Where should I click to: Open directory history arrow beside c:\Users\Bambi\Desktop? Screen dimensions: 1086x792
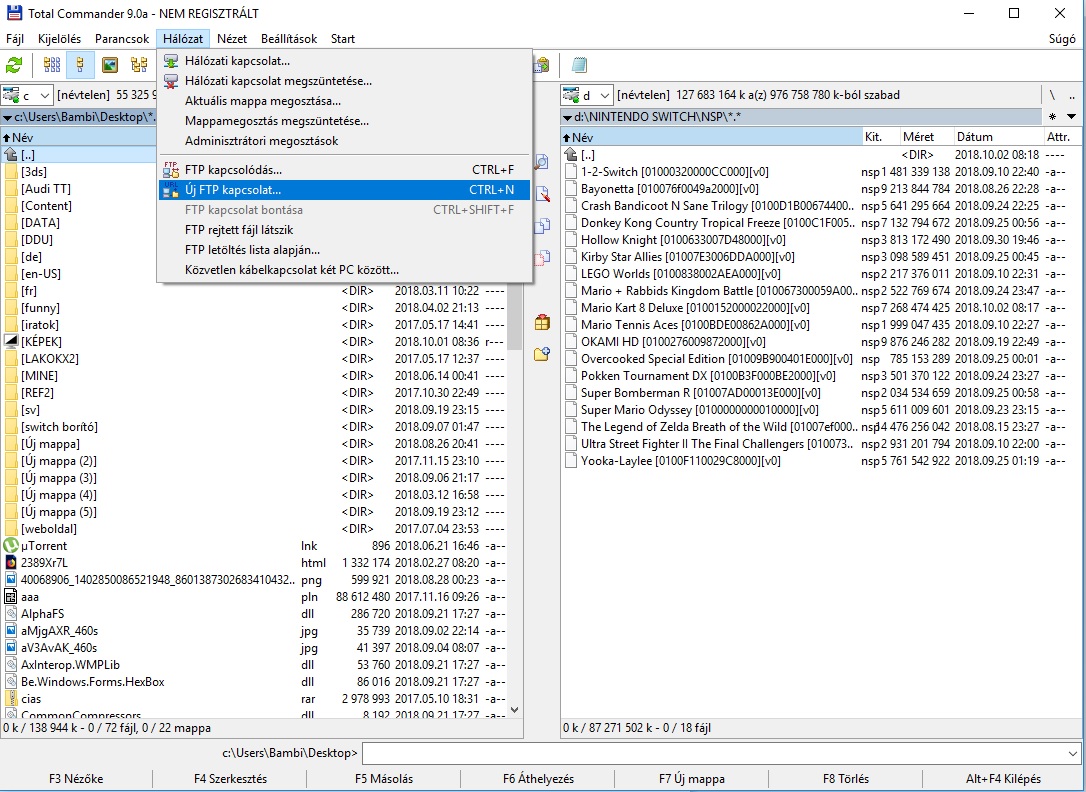click(7, 117)
